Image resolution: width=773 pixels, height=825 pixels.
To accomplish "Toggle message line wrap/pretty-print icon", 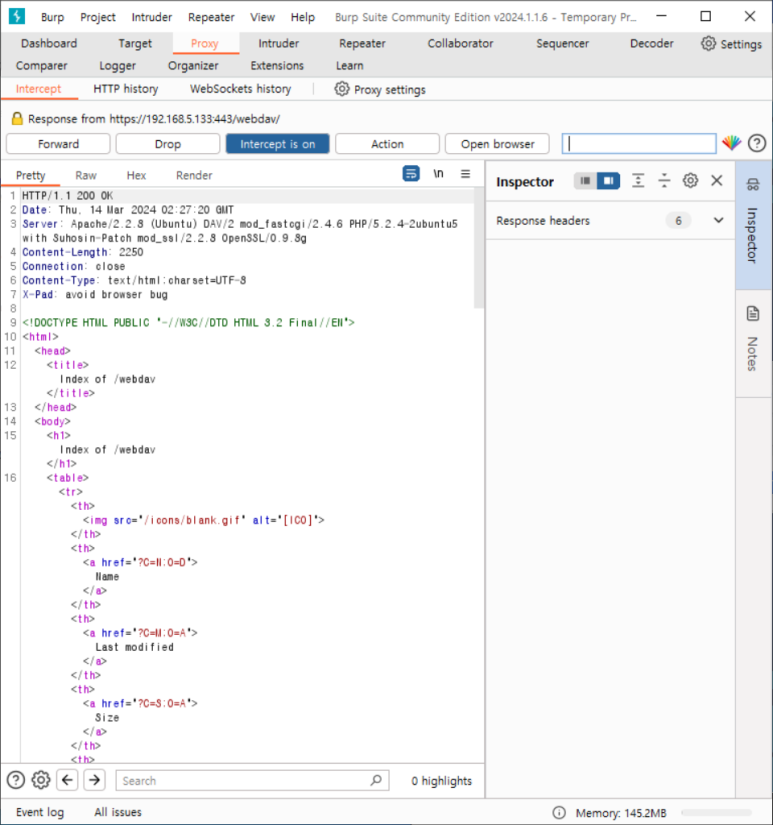I will 411,173.
